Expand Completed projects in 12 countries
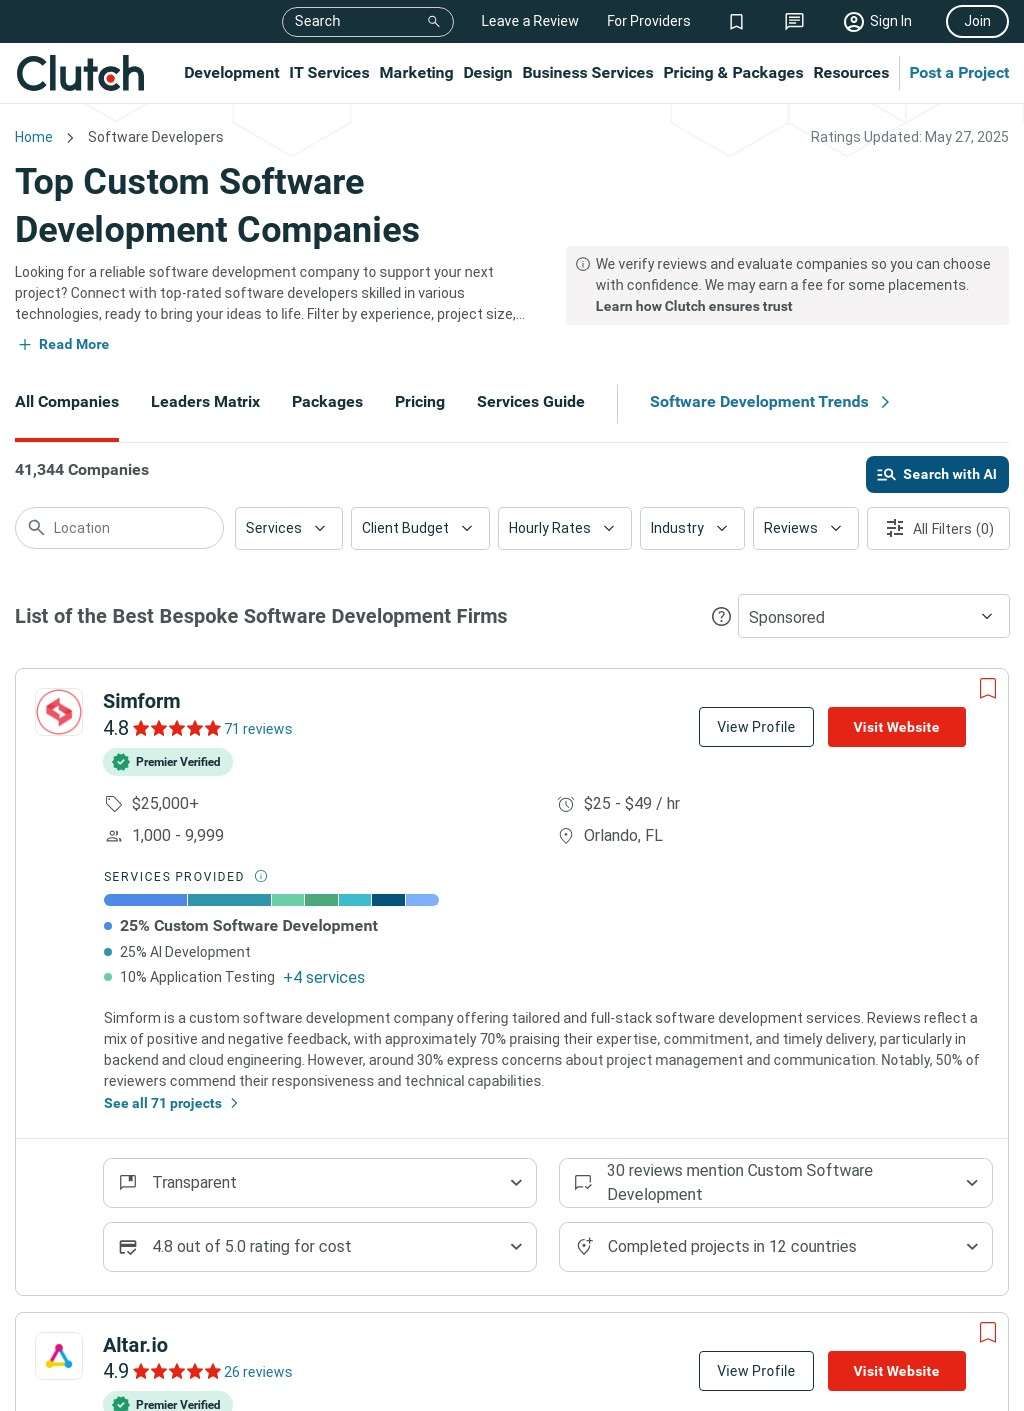 pyautogui.click(x=776, y=1247)
